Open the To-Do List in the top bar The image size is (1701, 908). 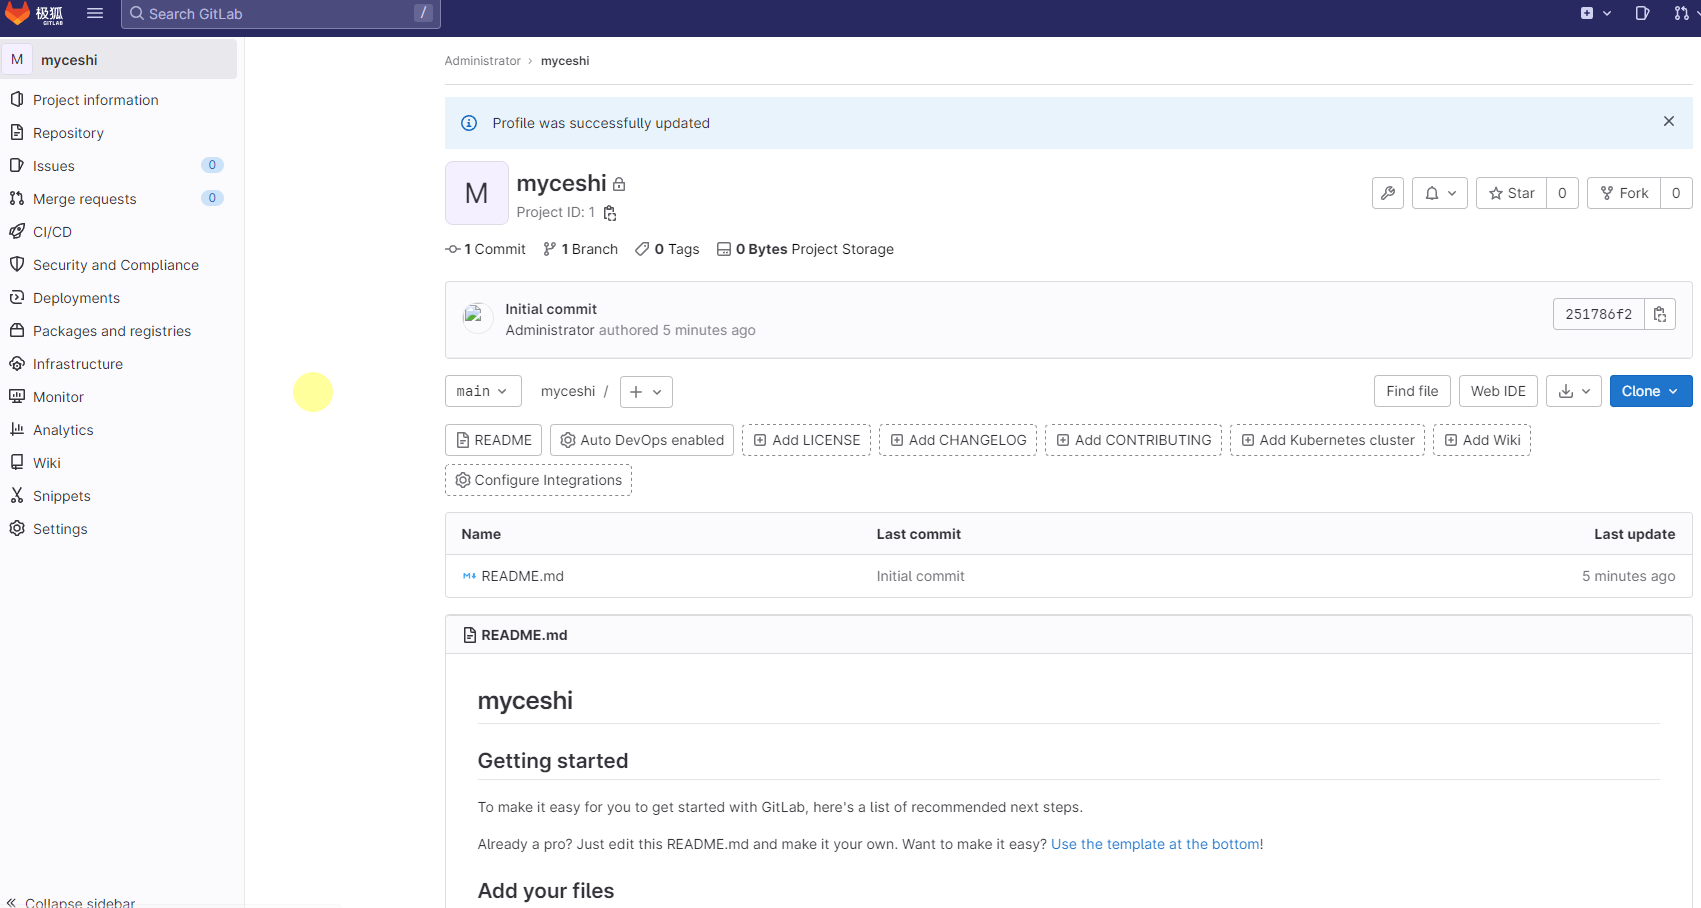click(x=1643, y=14)
